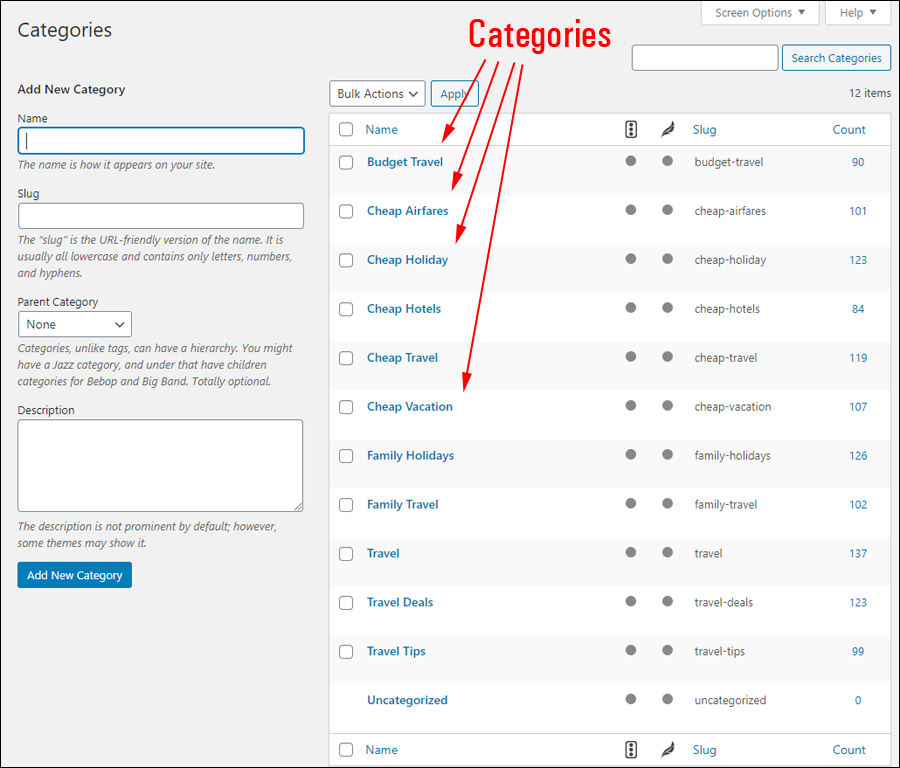This screenshot has width=900, height=768.
Task: Click the SEO dot for Cheap Travel
Action: (631, 356)
